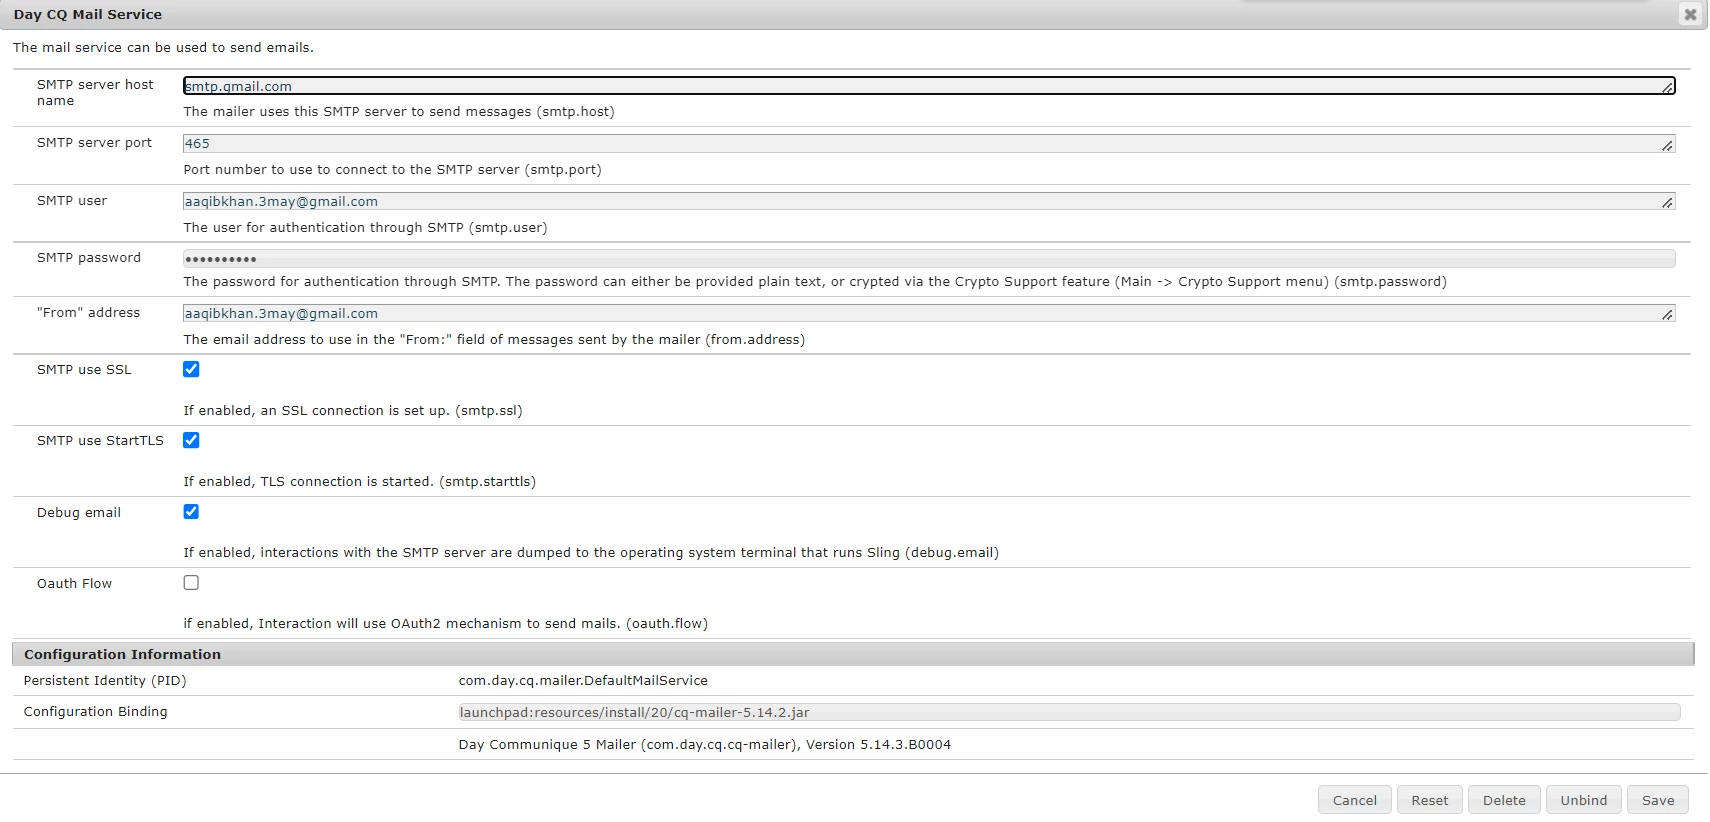The image size is (1710, 822).
Task: Click the PID value com.day.cq.mailer.DefaultMailService
Action: click(583, 681)
